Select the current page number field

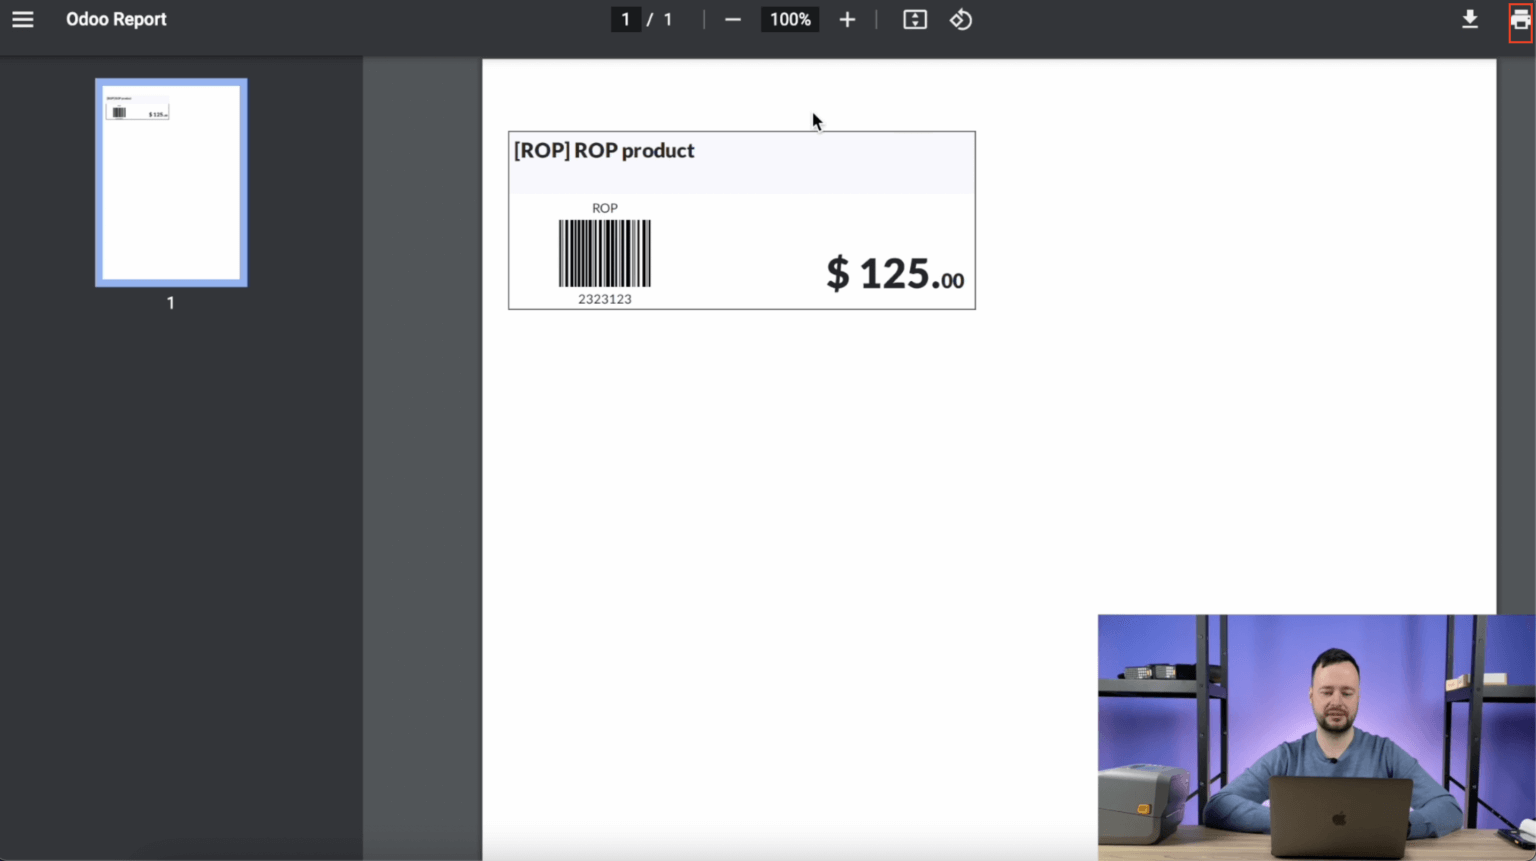tap(625, 20)
